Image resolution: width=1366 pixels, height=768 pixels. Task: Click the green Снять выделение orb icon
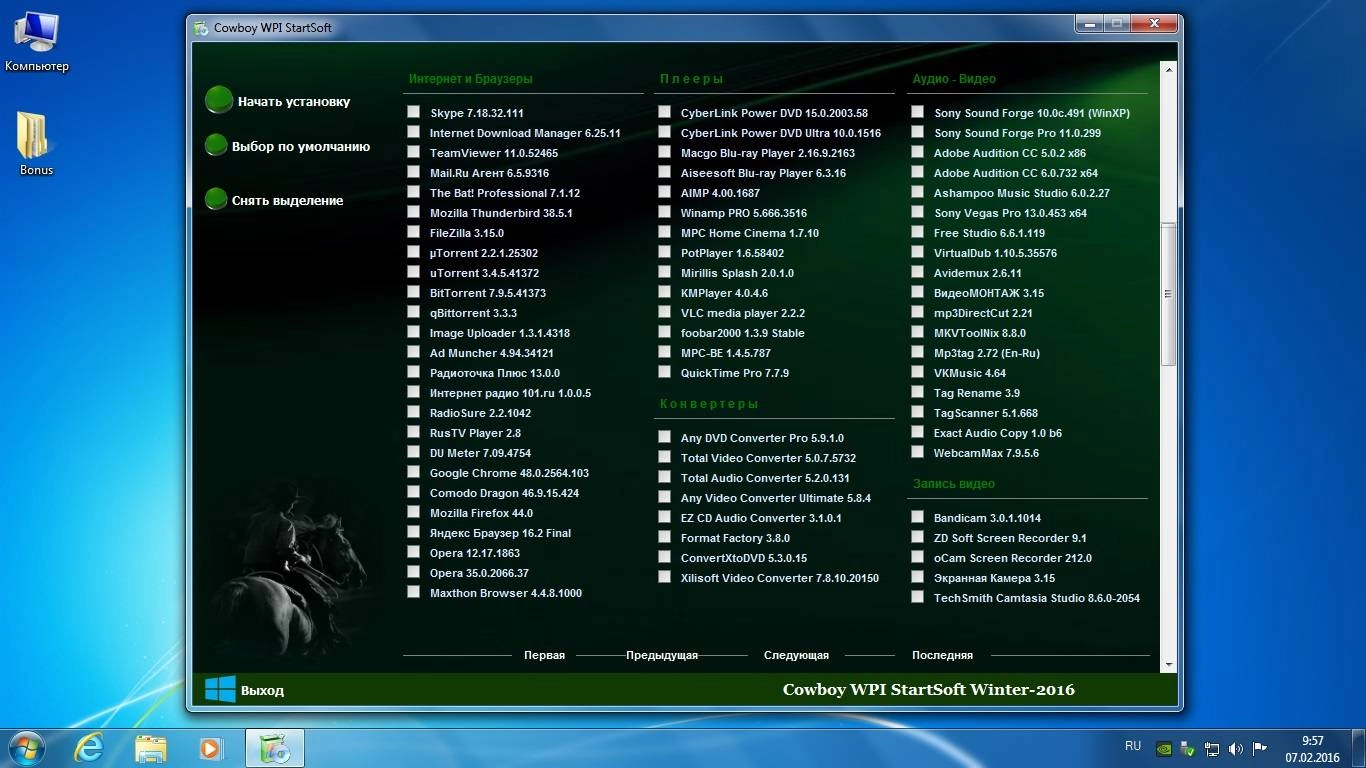coord(216,199)
